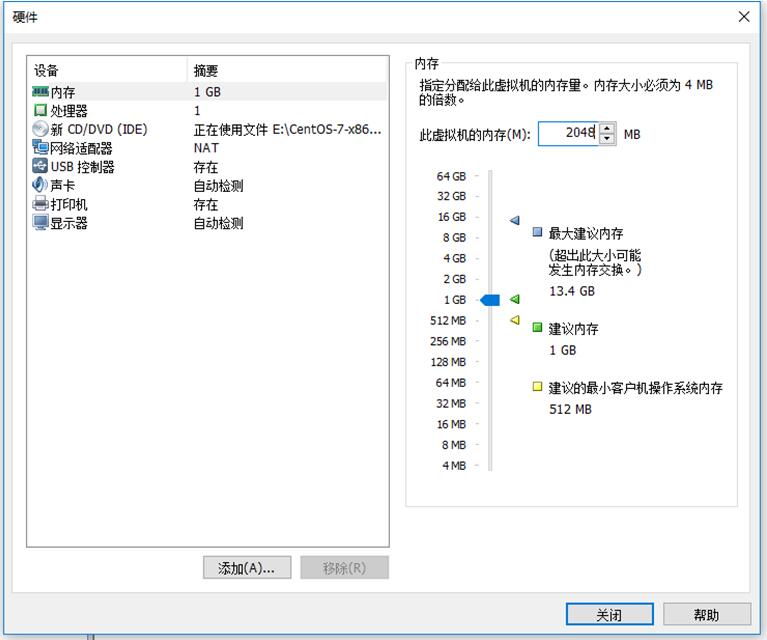This screenshot has width=767, height=640.
Task: Select the network adapter (网络适配器) icon
Action: (40, 147)
